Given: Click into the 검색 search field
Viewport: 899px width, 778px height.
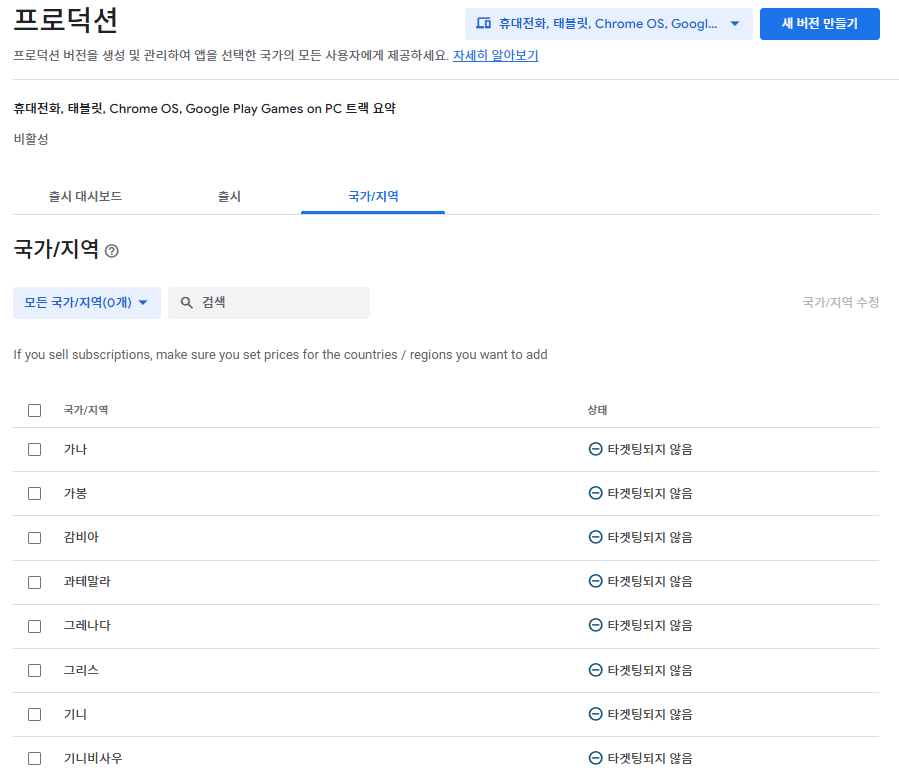Looking at the screenshot, I should (x=269, y=303).
